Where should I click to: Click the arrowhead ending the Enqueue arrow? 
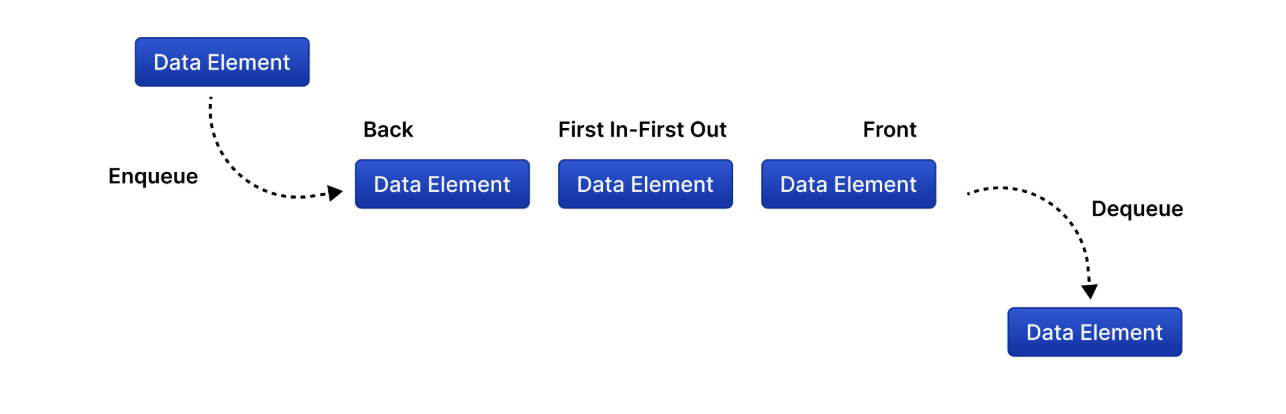[x=336, y=194]
